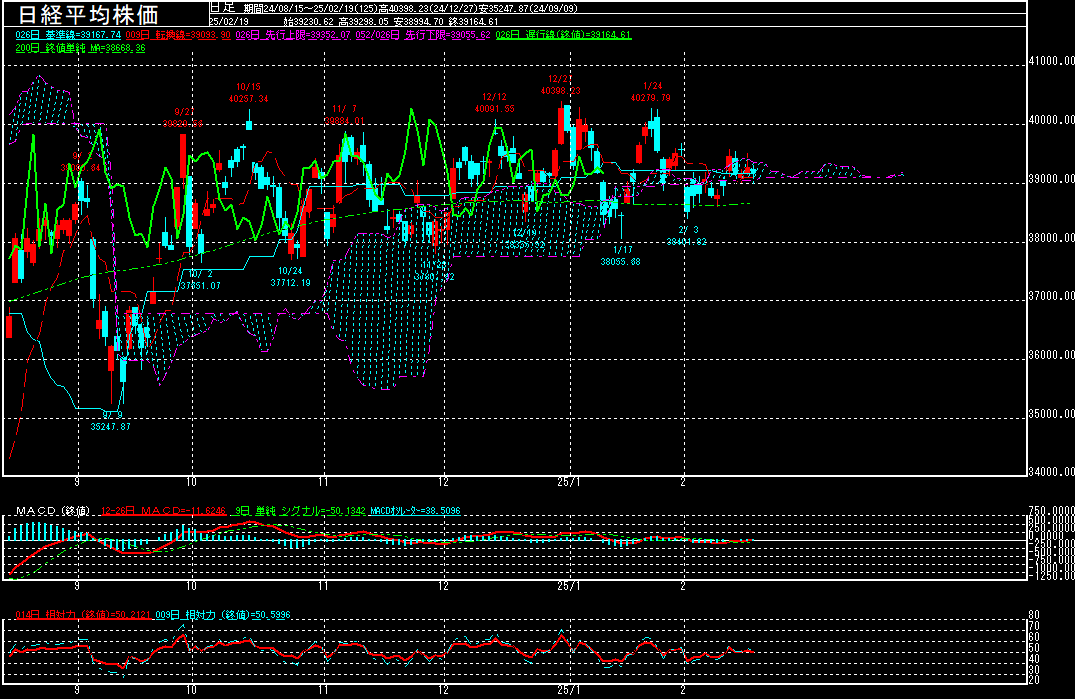
Task: Select the 12-26日 MACD=-11.6246 legend
Action: pos(163,511)
